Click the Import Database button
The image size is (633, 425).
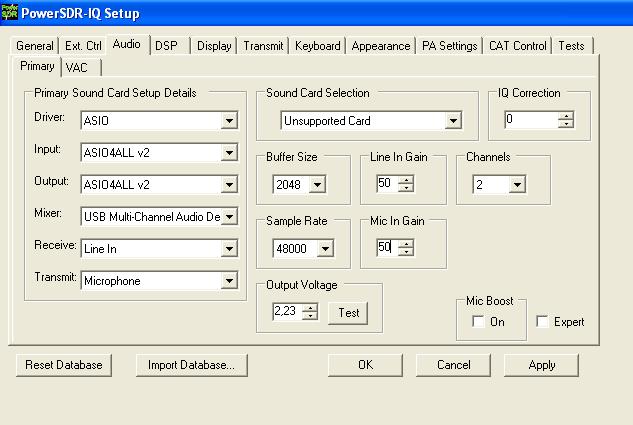pos(191,365)
